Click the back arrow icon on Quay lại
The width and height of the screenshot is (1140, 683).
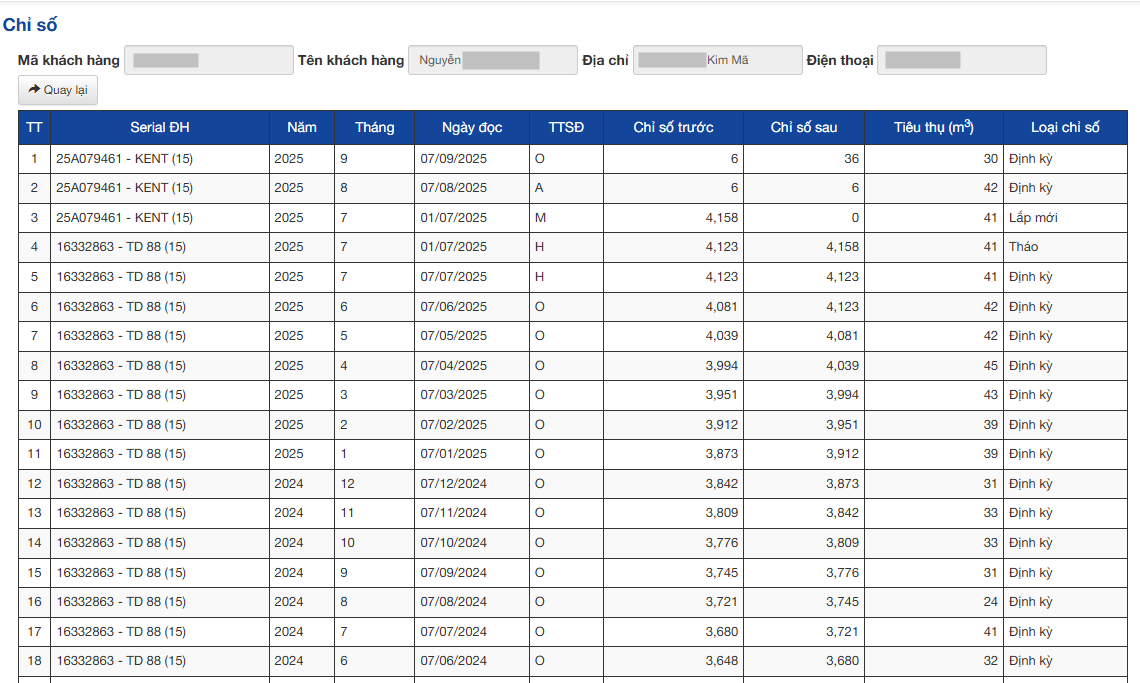coord(33,90)
